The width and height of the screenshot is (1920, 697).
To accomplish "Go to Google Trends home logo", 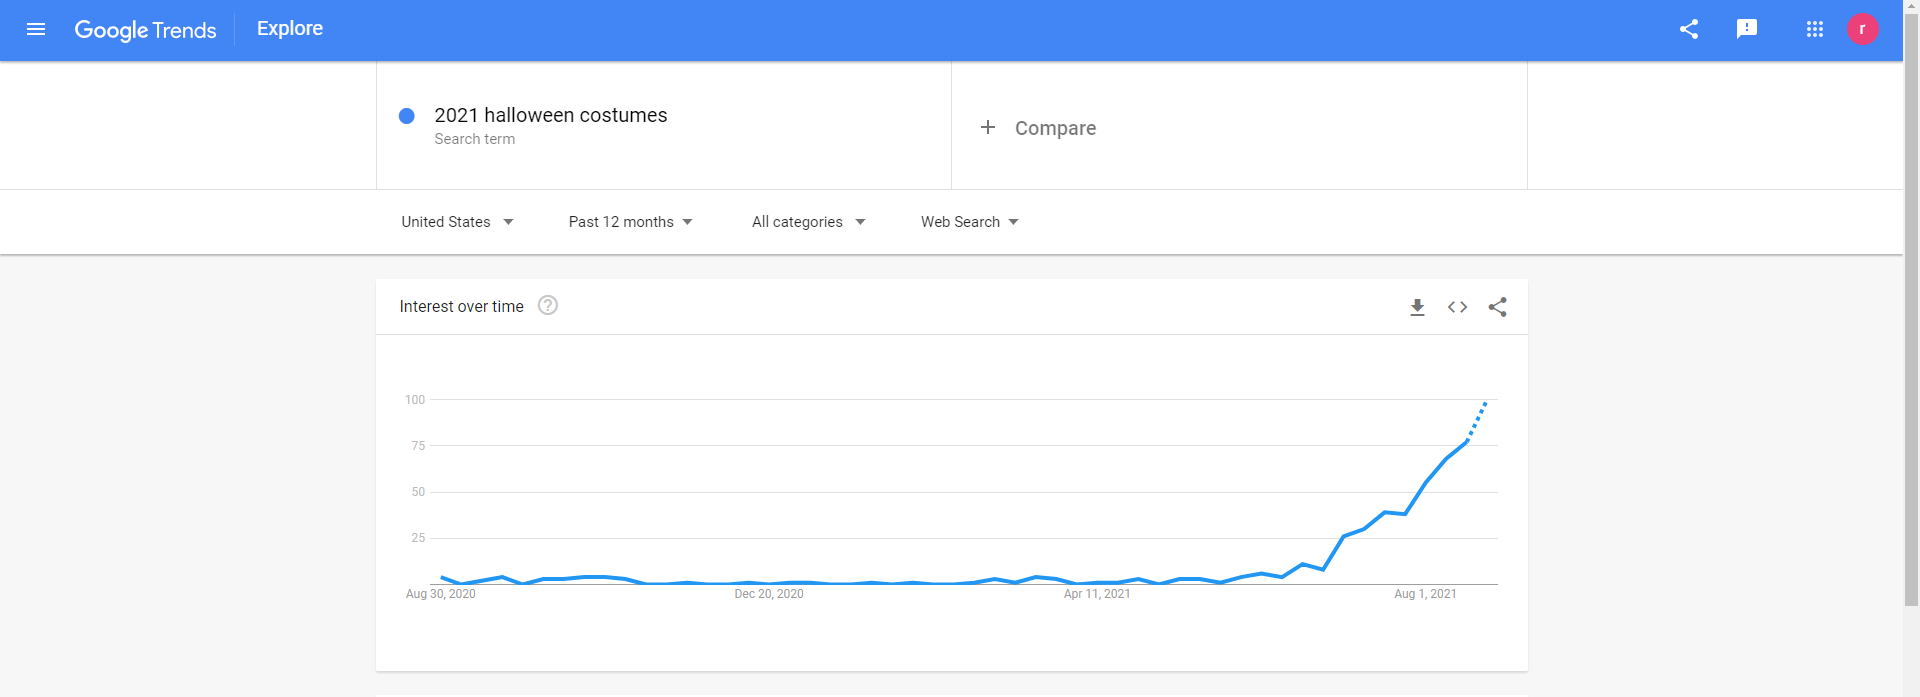I will [145, 30].
